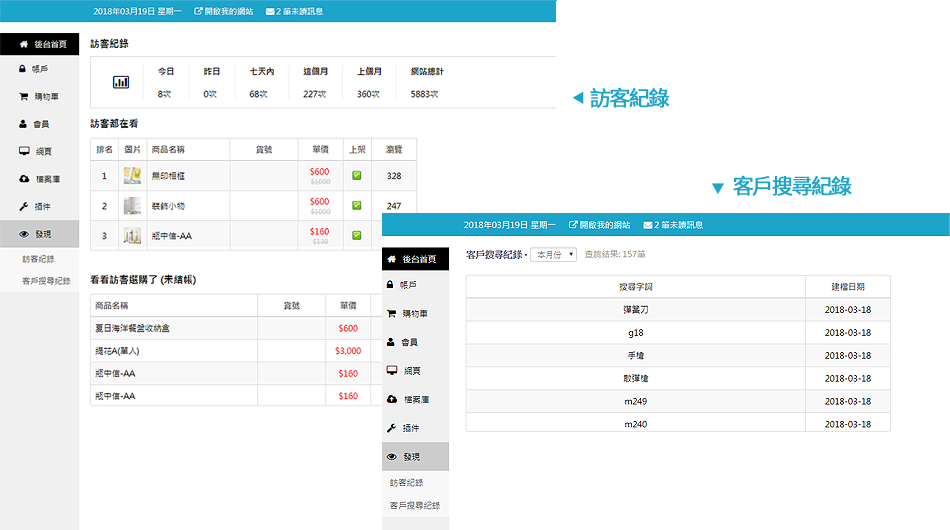Open the 本月份 dropdown in 客戶搜尋紀錄
The width and height of the screenshot is (950, 530).
pyautogui.click(x=553, y=255)
